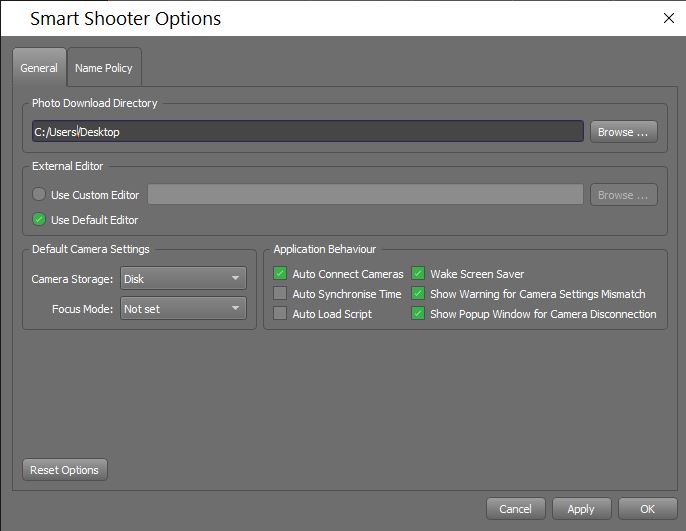Click the Application Behaviour group title
The height and width of the screenshot is (531, 686).
(325, 249)
